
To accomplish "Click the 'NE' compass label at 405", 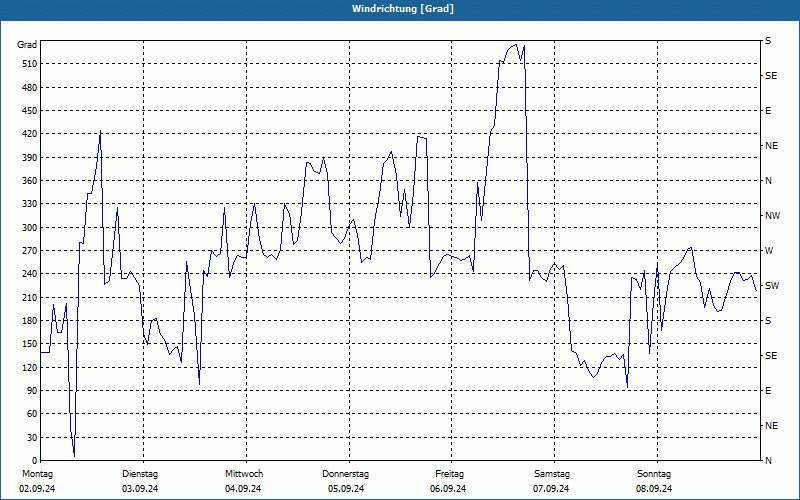I will [771, 146].
